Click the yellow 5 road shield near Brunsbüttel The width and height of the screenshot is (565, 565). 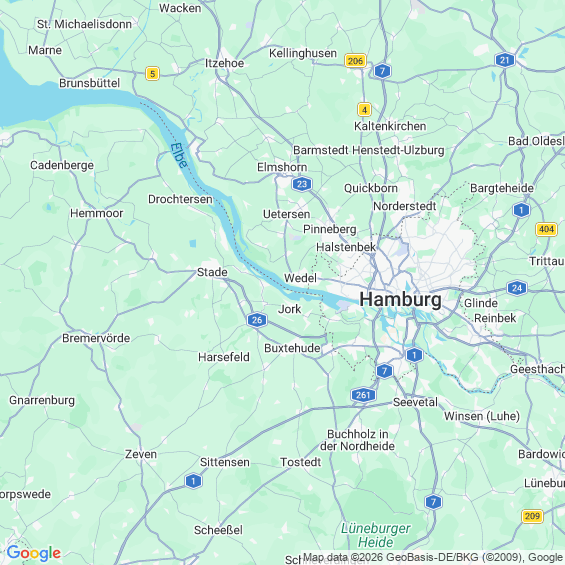click(x=152, y=74)
